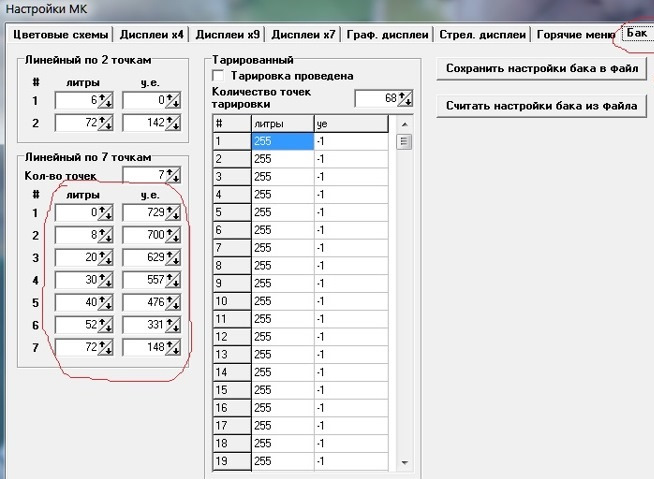Click the у.е. input field with value 142
The width and height of the screenshot is (654, 479).
[144, 123]
